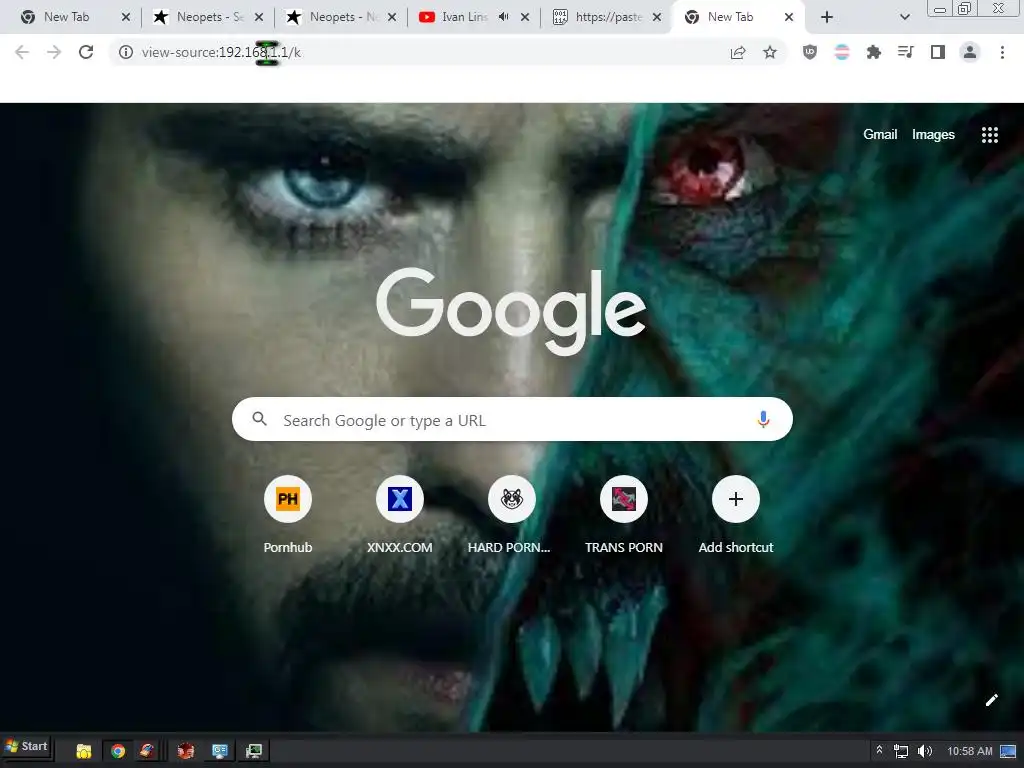
Task: Close the first Neopets tab
Action: pyautogui.click(x=259, y=17)
